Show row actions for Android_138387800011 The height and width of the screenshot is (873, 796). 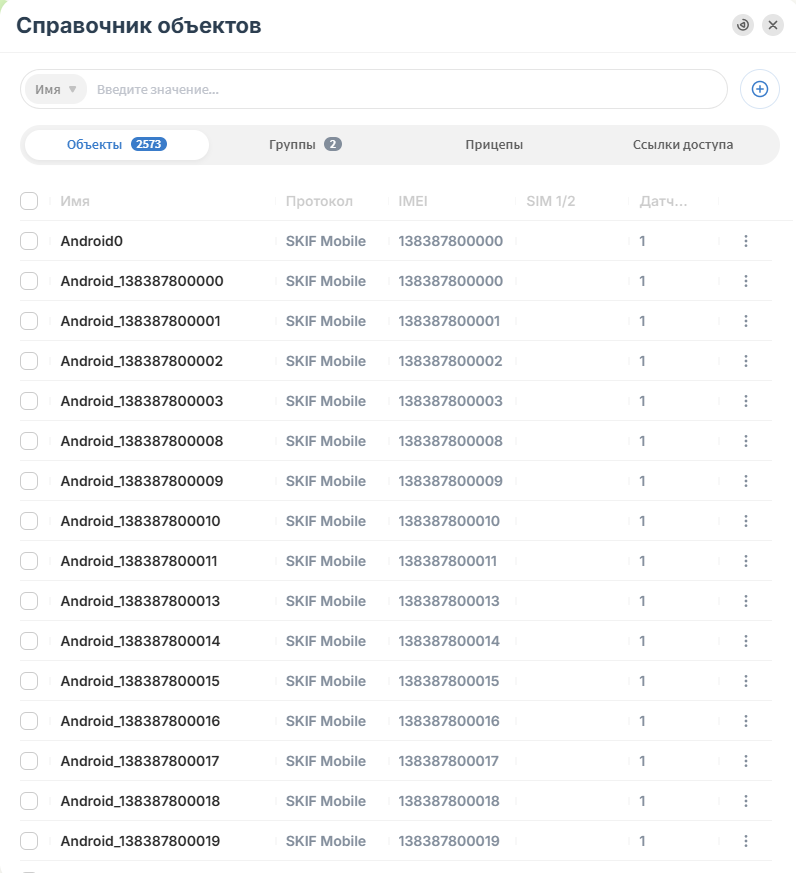pyautogui.click(x=746, y=561)
